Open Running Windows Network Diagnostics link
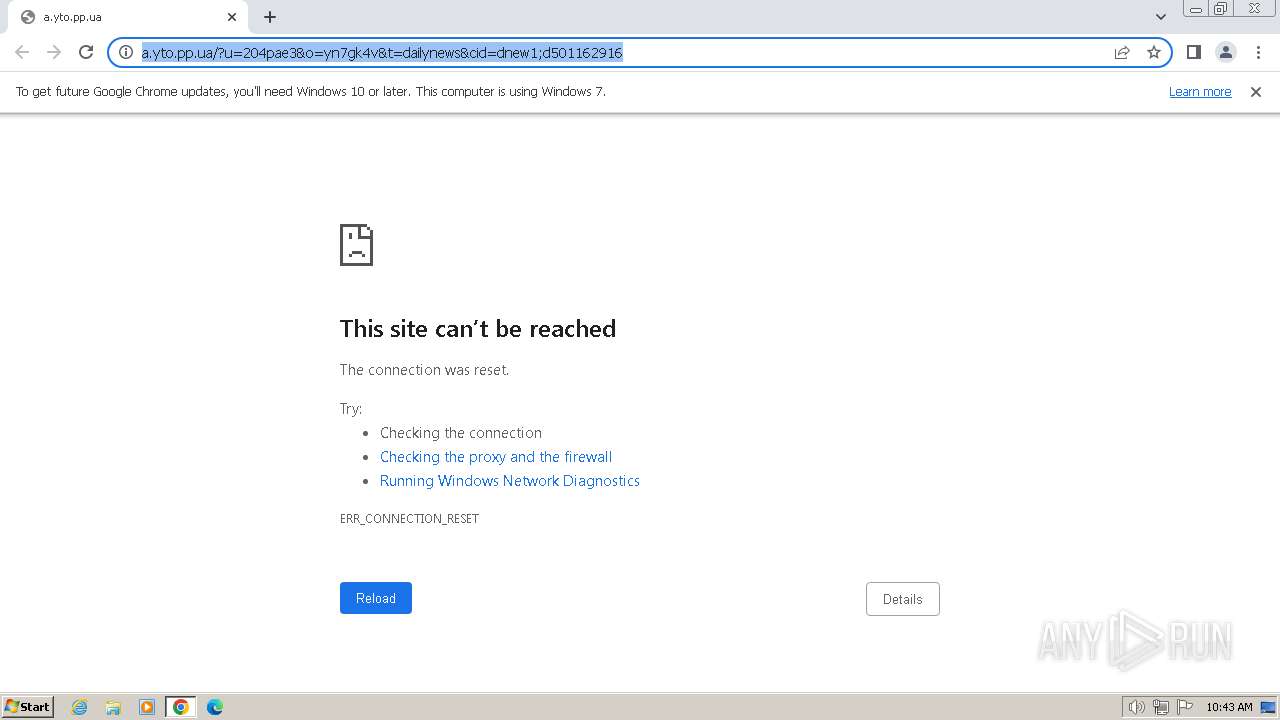This screenshot has width=1280, height=720. point(510,481)
